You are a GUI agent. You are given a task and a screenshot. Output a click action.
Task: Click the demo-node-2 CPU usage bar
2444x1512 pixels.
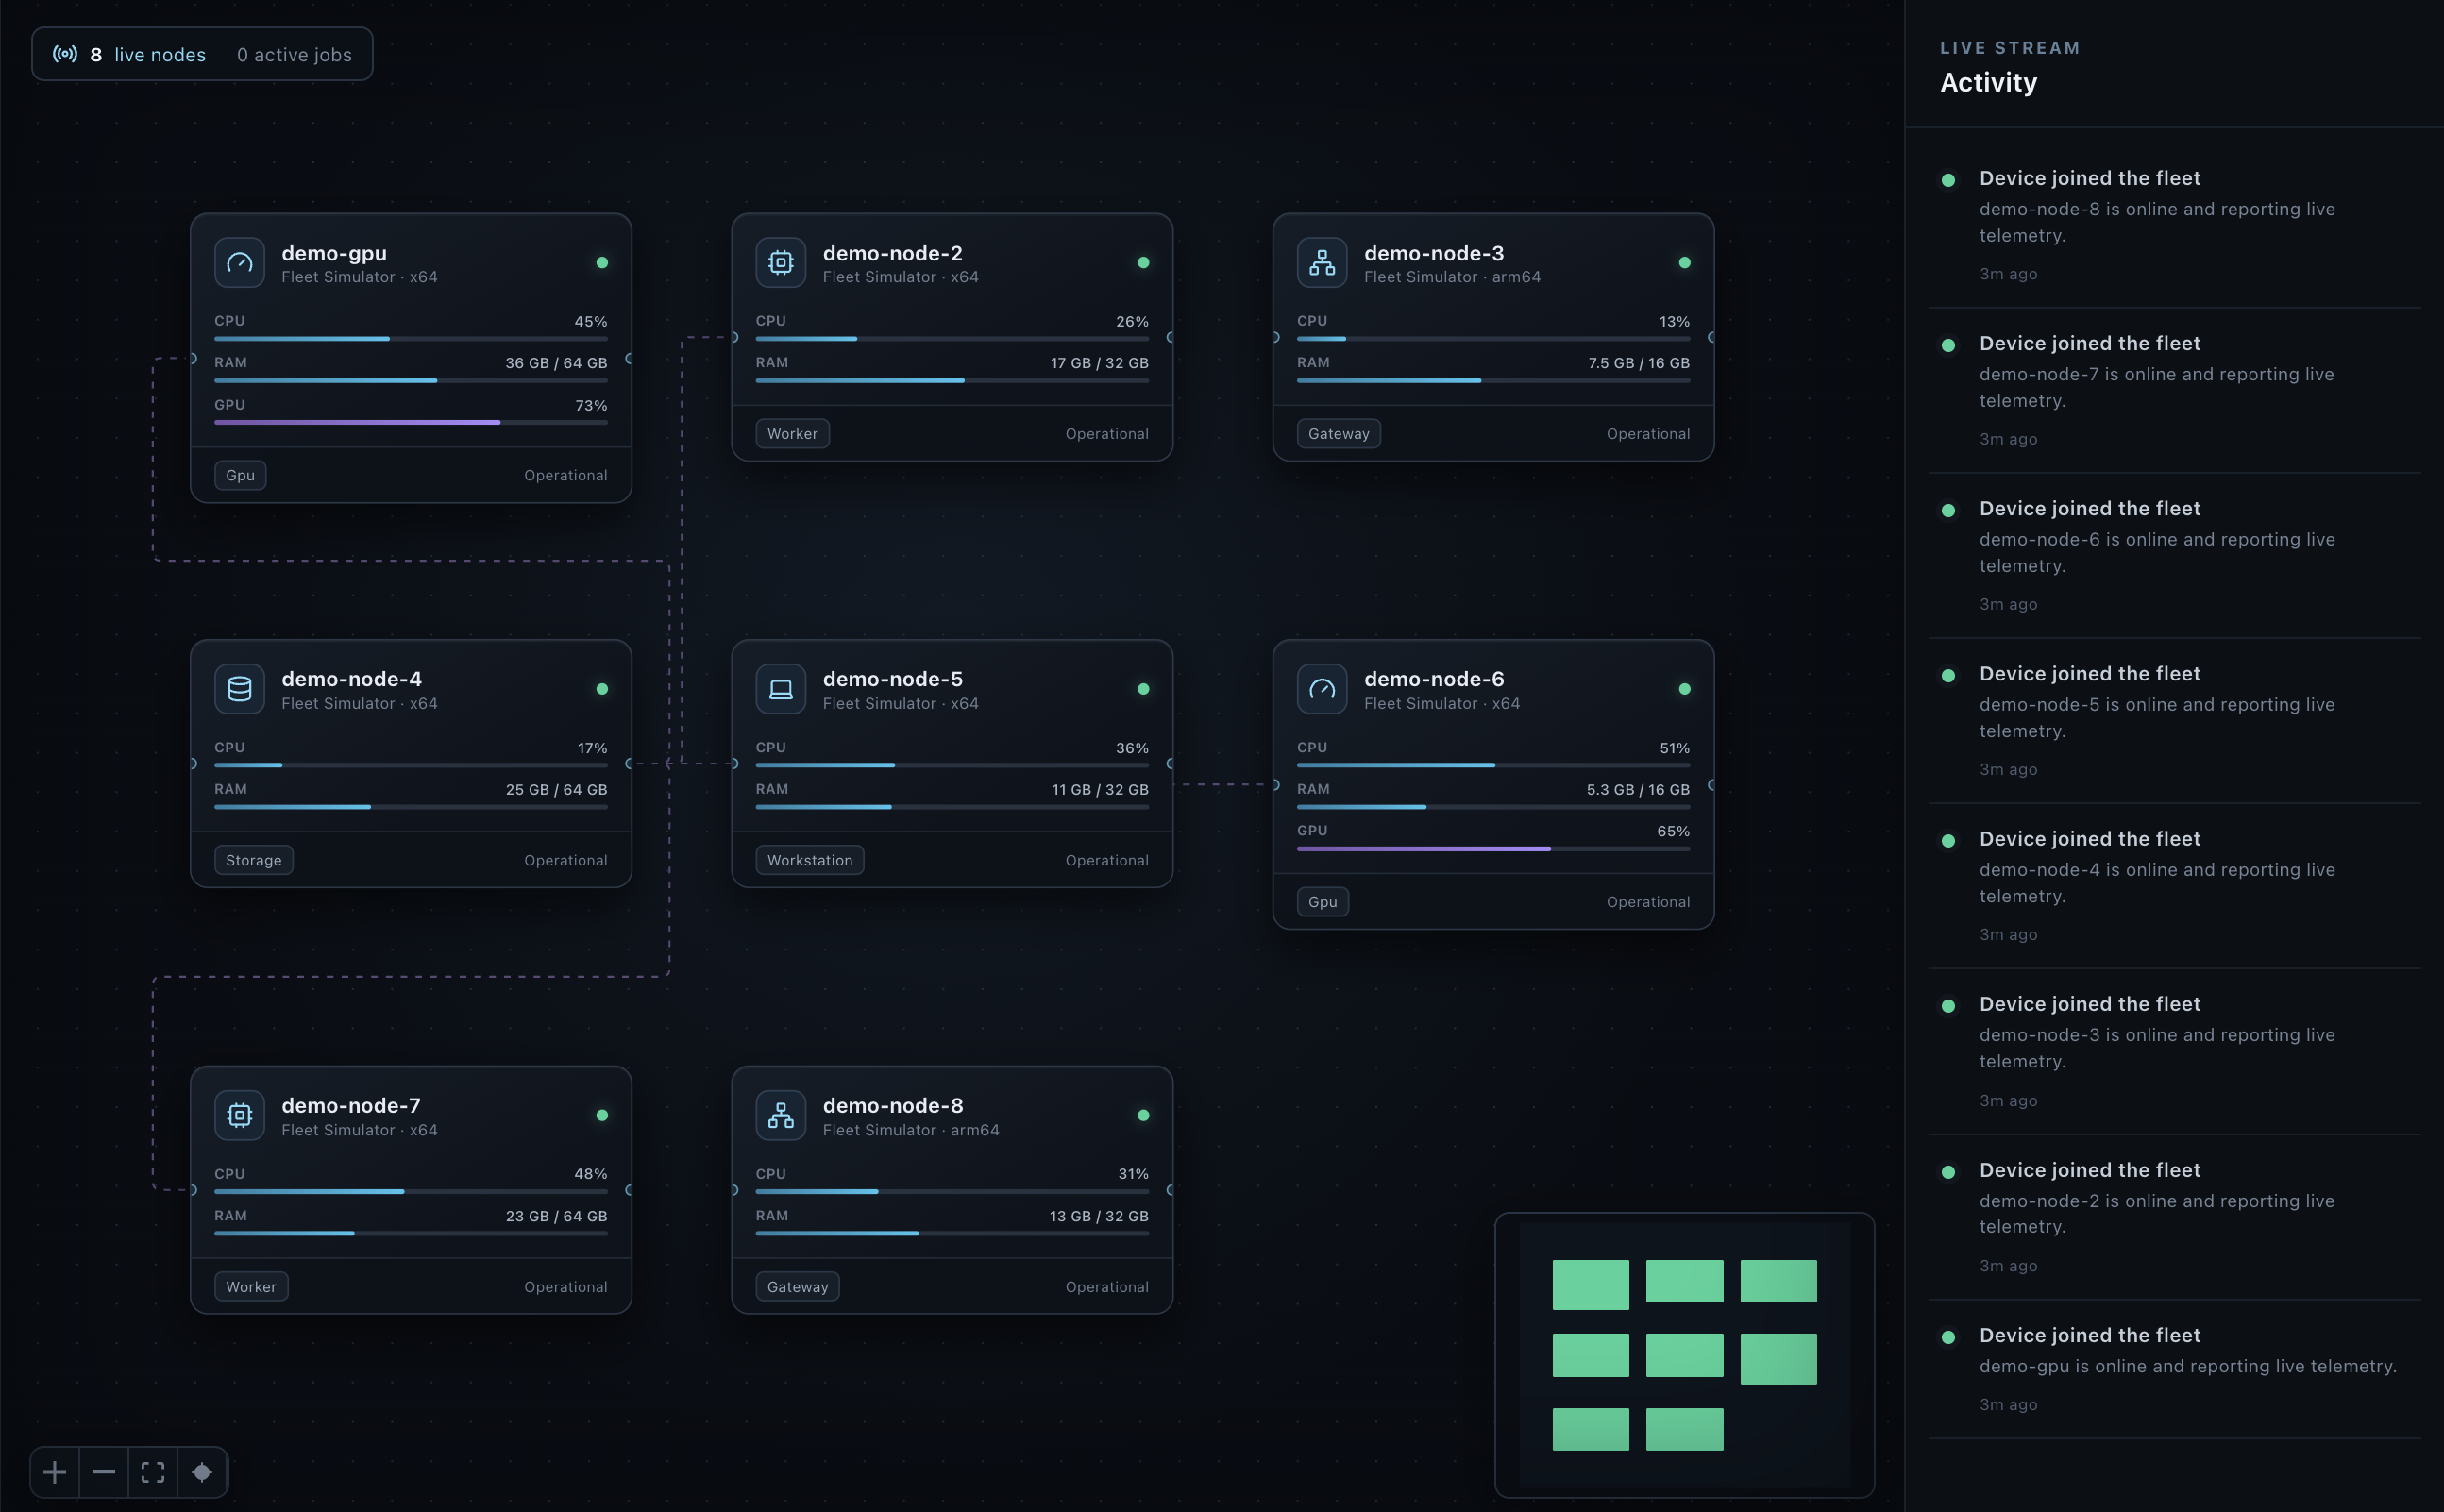point(952,339)
